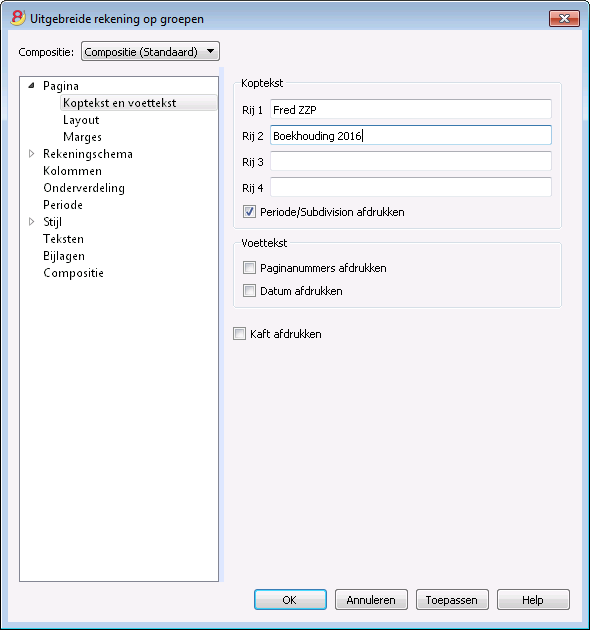Click the Toepassen button
The width and height of the screenshot is (590, 630).
coord(452,599)
